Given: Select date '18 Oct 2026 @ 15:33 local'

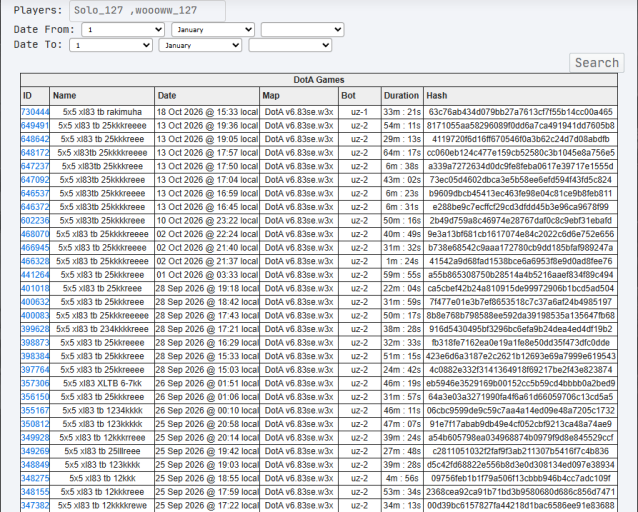Looking at the screenshot, I should pyautogui.click(x=207, y=112).
